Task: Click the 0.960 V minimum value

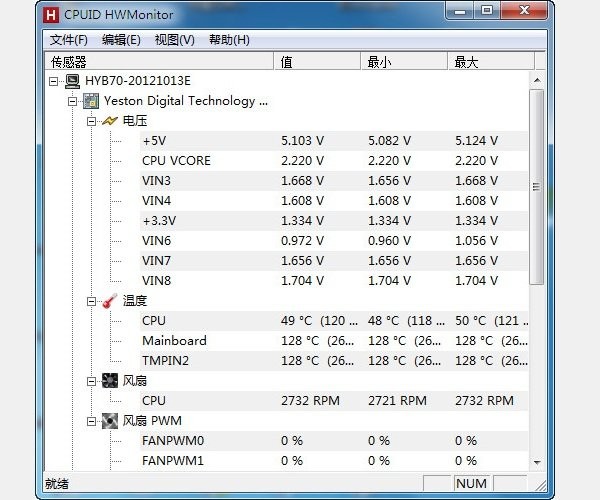Action: (x=389, y=241)
